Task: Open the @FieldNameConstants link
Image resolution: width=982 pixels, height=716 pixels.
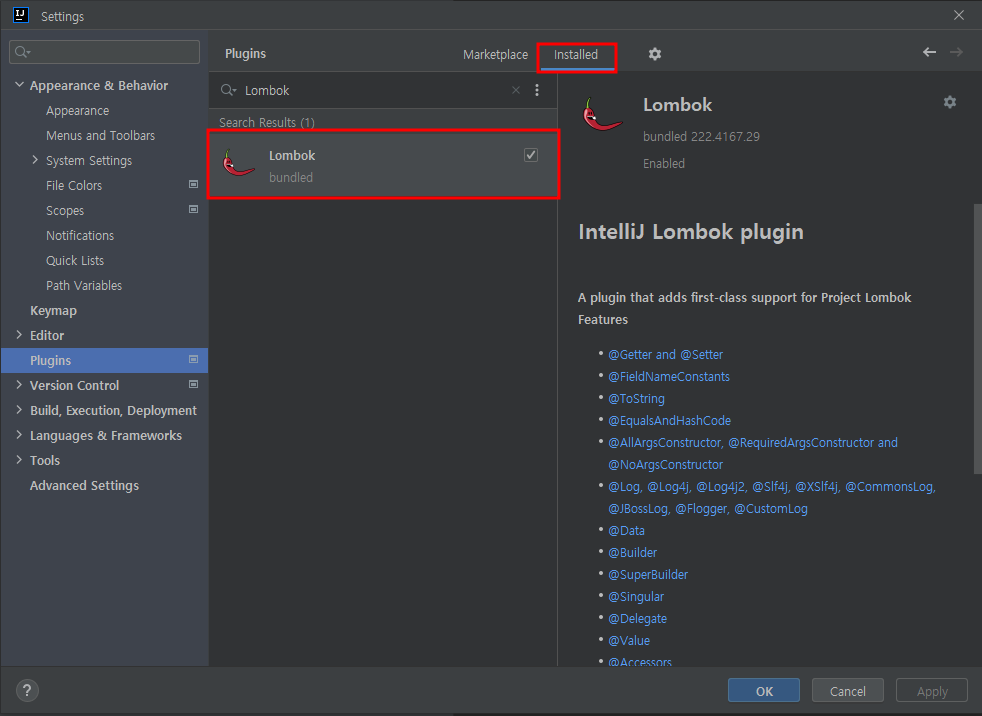Action: [669, 376]
